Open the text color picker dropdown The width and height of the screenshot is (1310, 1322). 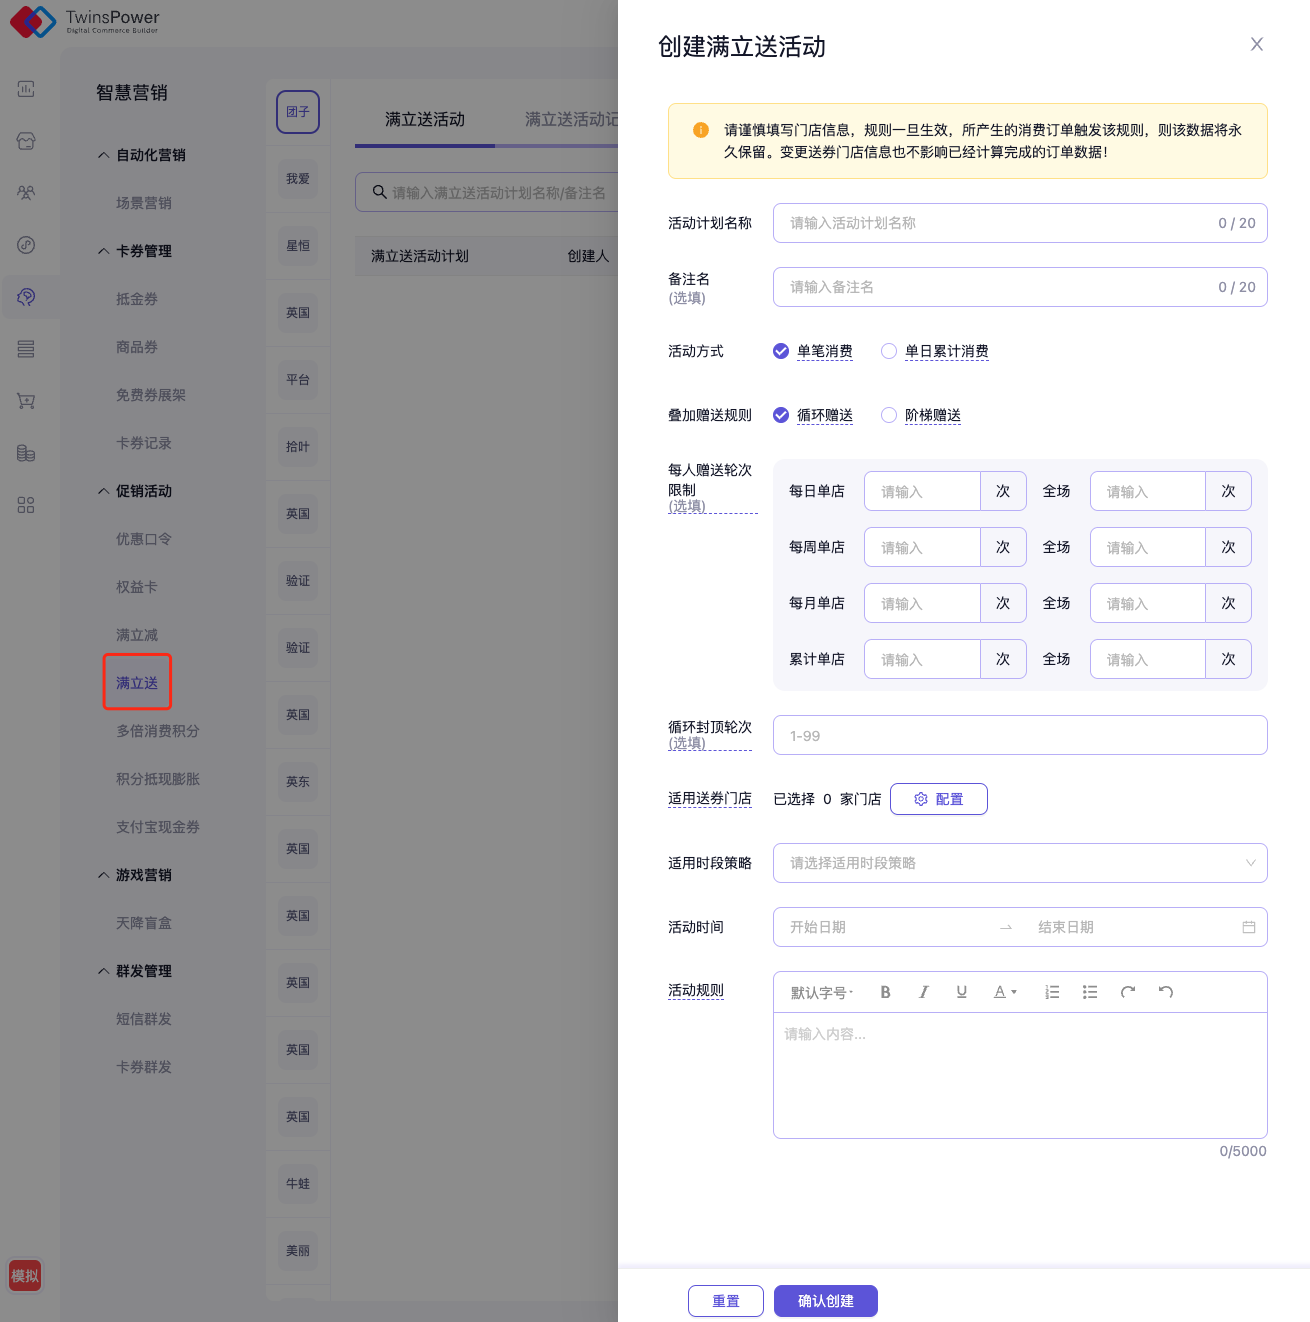(1004, 992)
